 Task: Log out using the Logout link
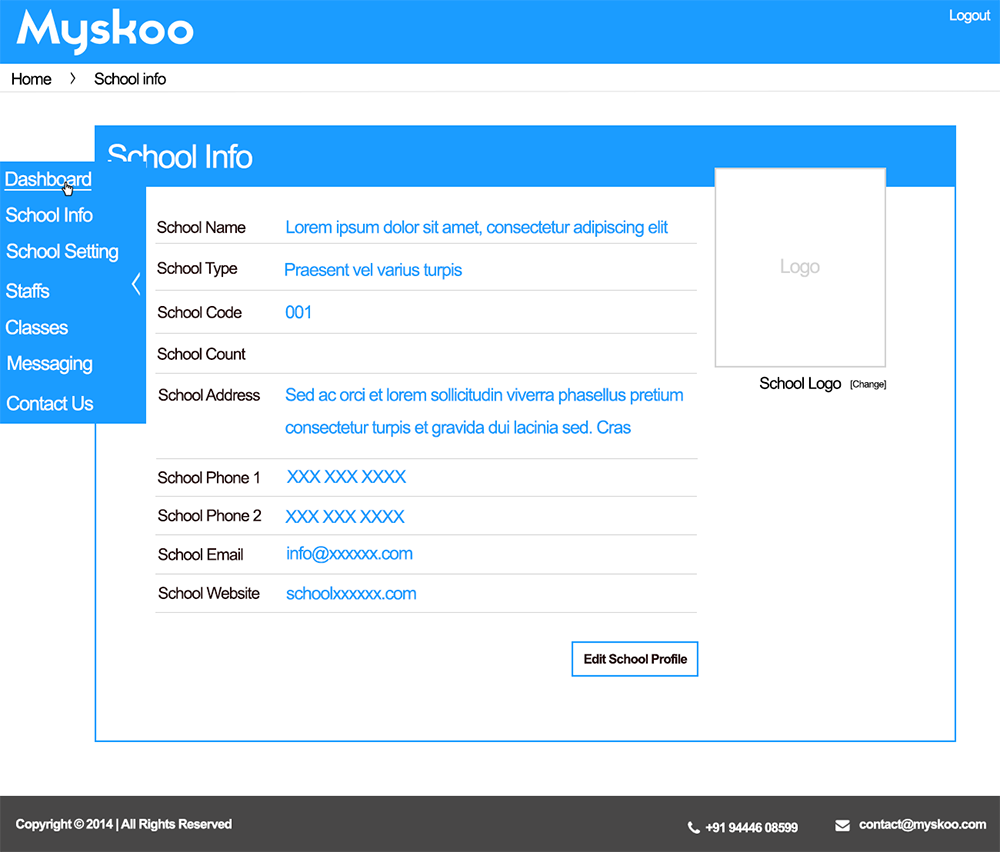969,16
